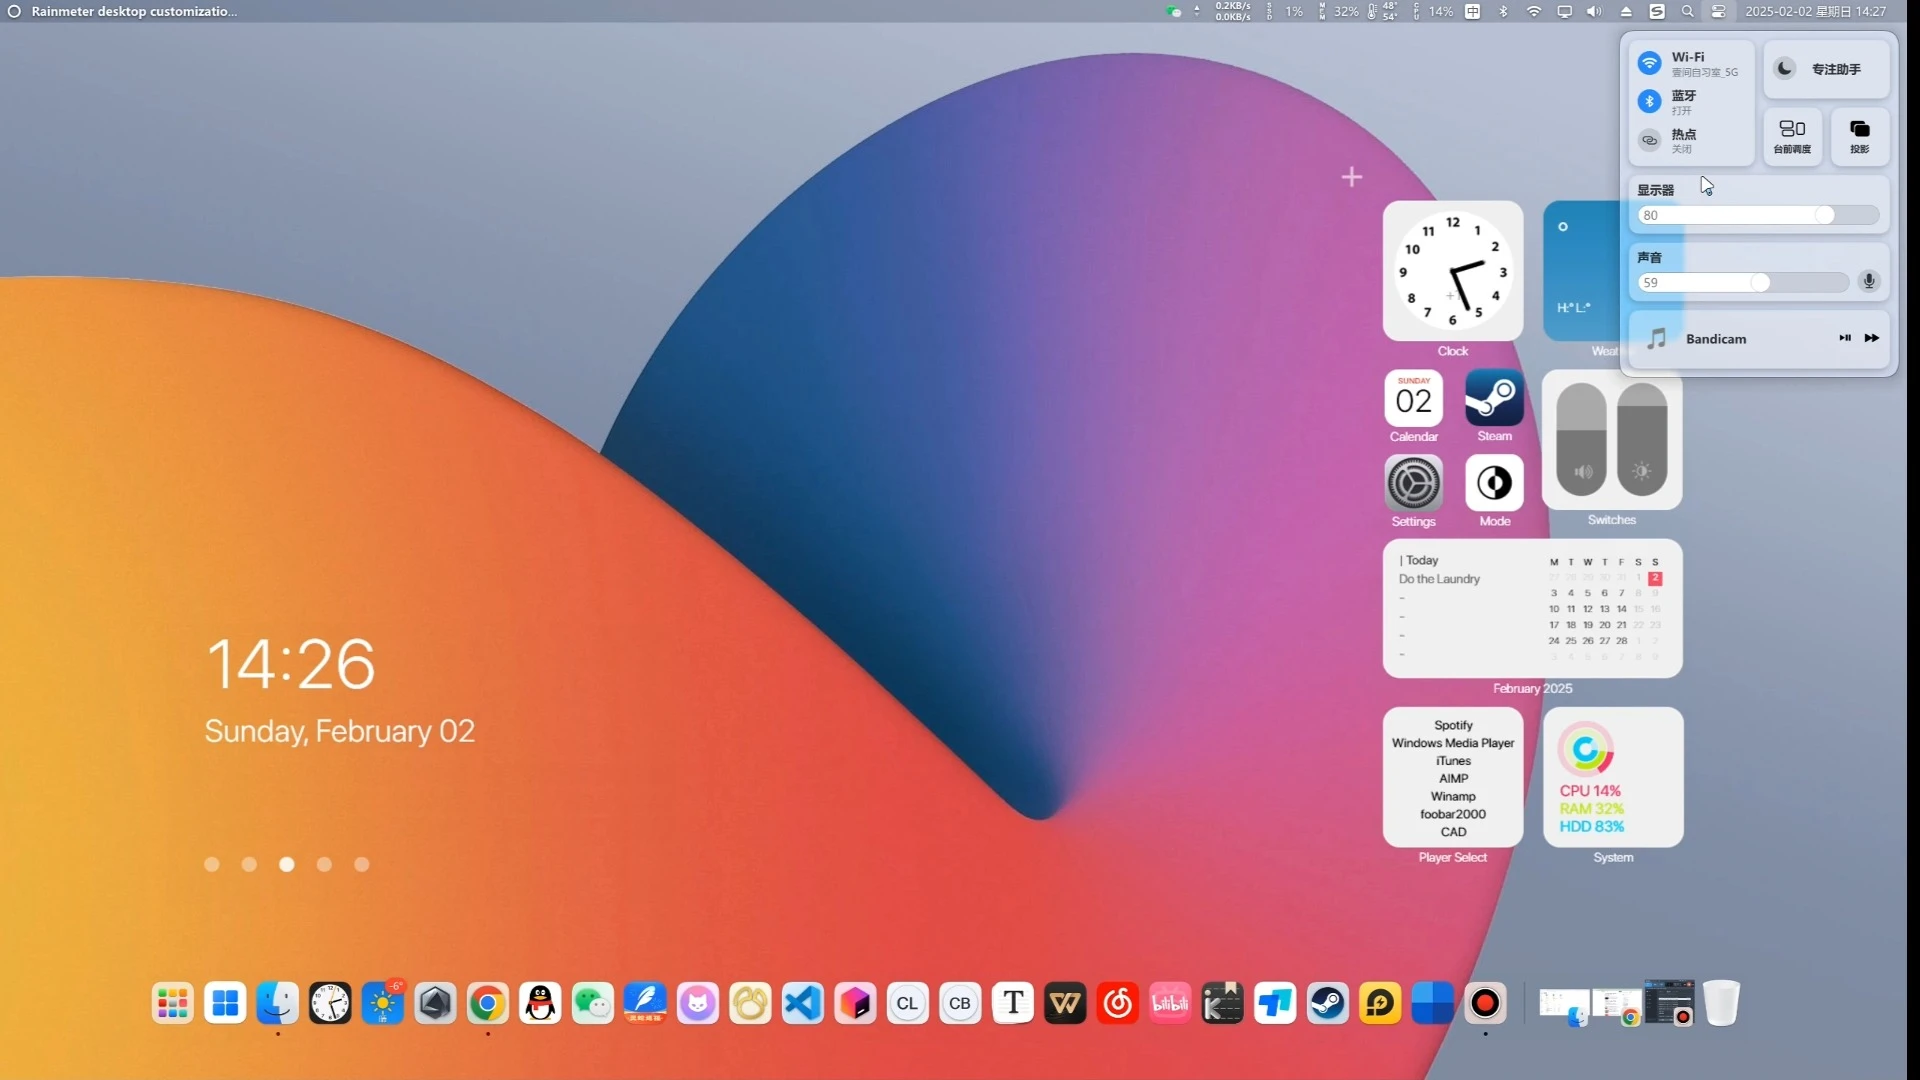Open Google Chrome from the dock

pyautogui.click(x=487, y=1003)
